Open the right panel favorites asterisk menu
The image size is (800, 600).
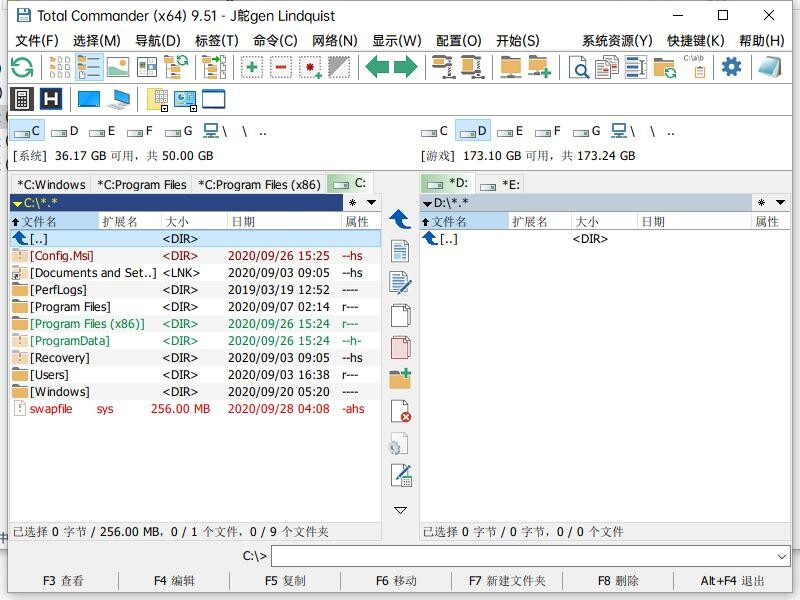[761, 203]
